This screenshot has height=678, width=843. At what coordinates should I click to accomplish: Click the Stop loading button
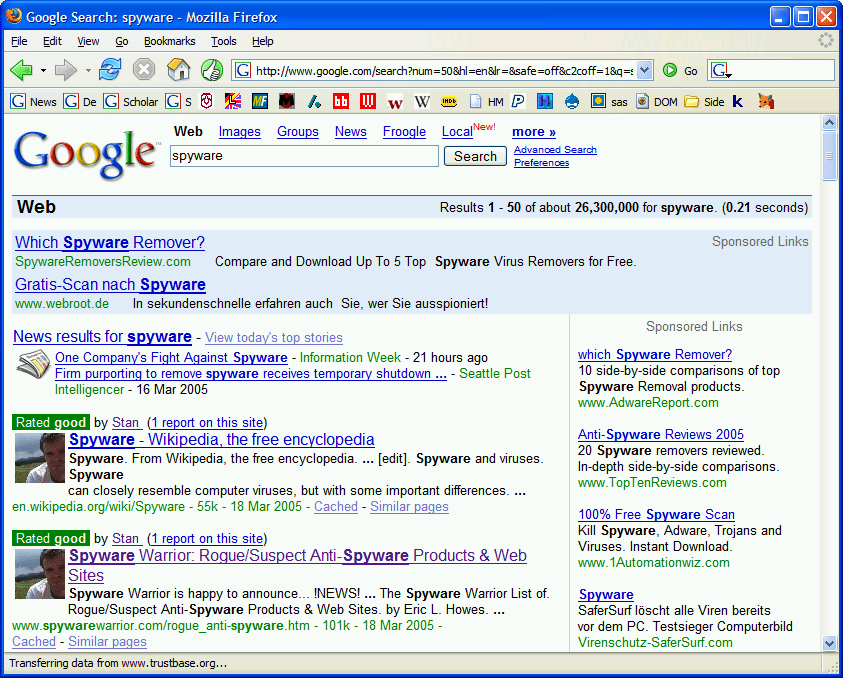(144, 70)
